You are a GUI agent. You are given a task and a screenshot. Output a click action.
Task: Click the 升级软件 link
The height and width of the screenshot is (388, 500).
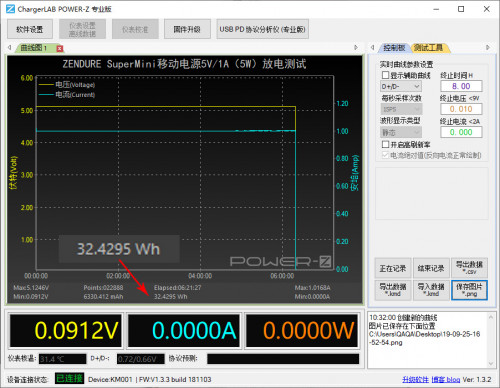415,379
